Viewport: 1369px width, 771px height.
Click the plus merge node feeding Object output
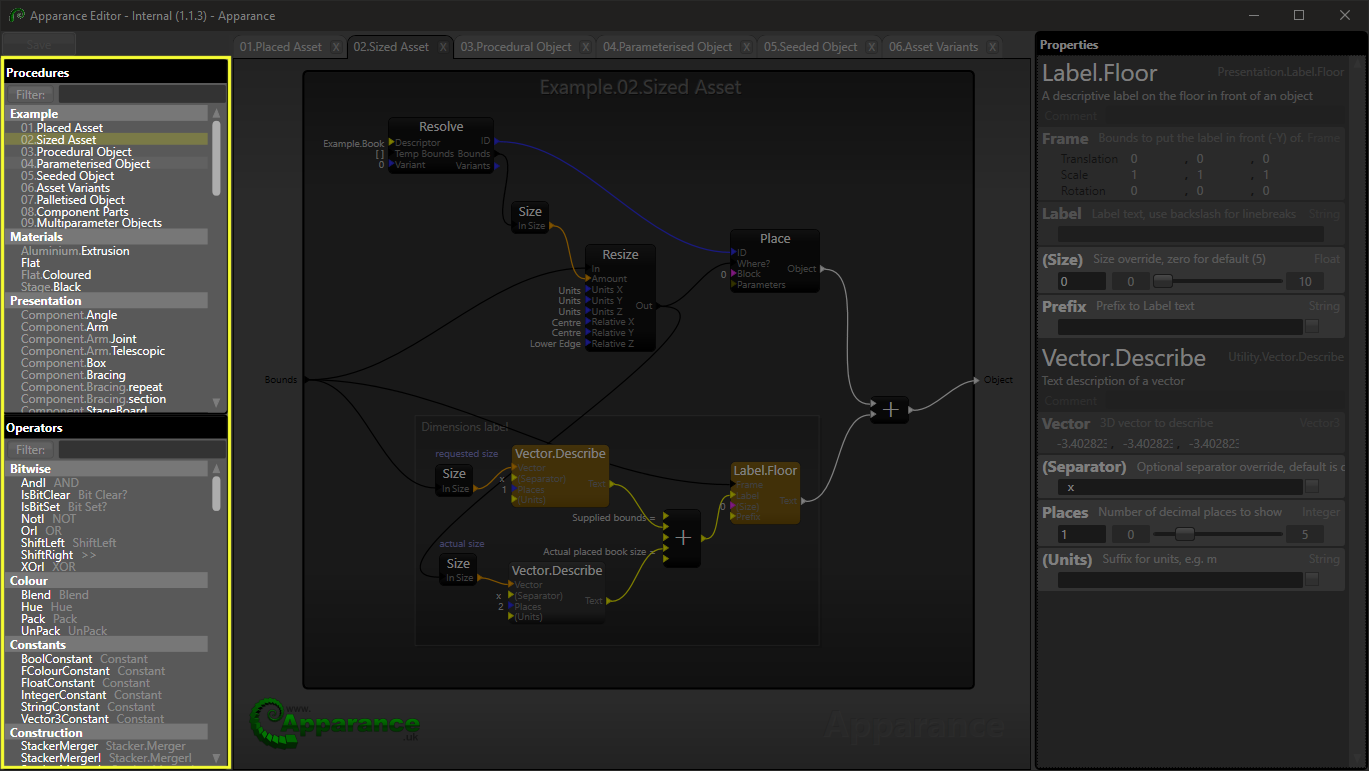[x=890, y=410]
